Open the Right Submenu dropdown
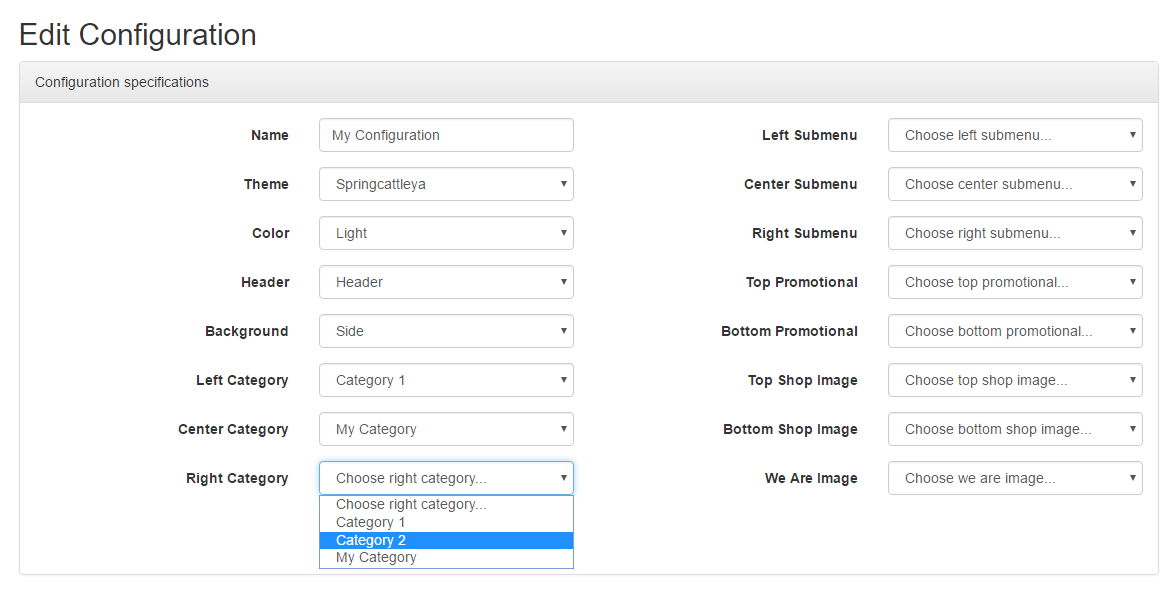 point(1016,233)
